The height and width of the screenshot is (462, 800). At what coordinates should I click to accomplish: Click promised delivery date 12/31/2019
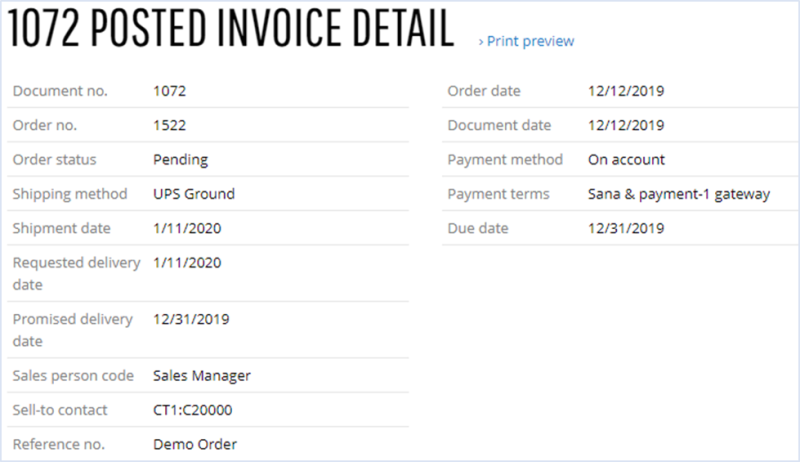tap(191, 320)
